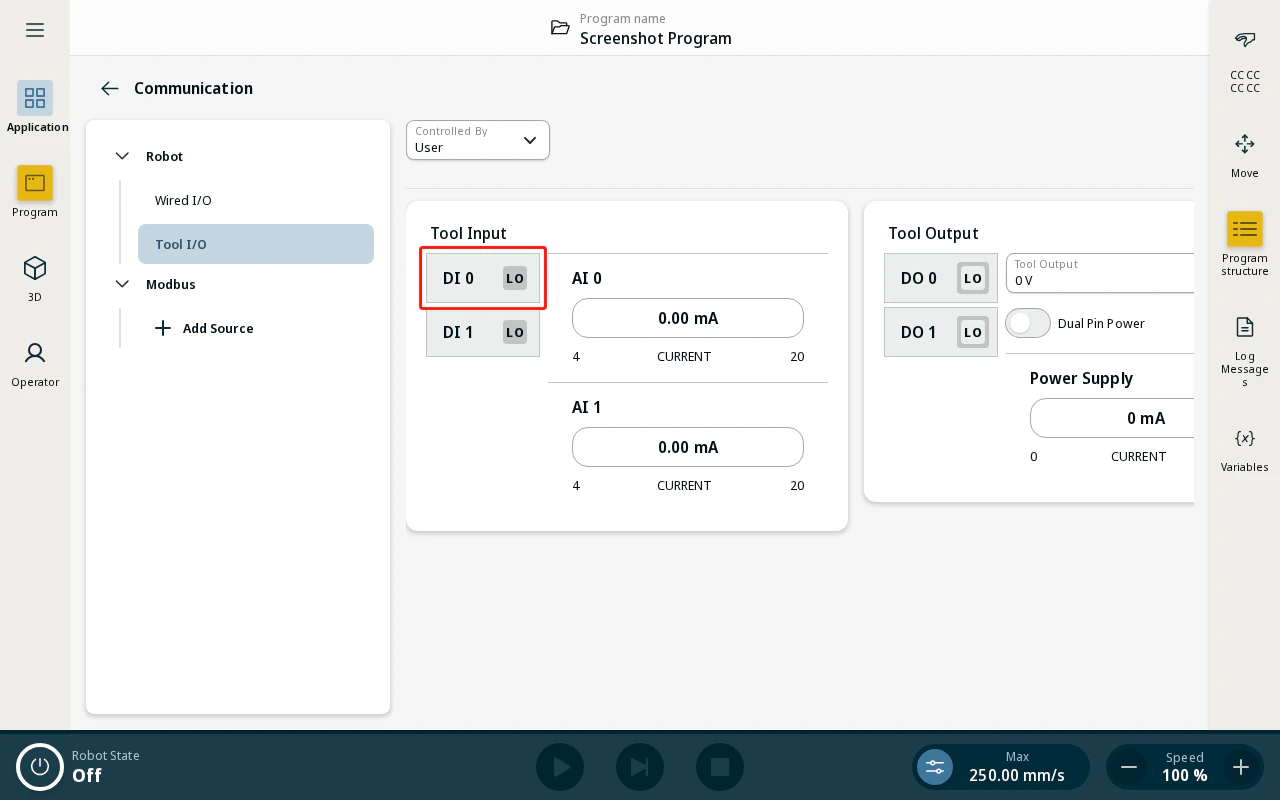
Task: Open the 3D cube view icon
Action: coord(35,268)
